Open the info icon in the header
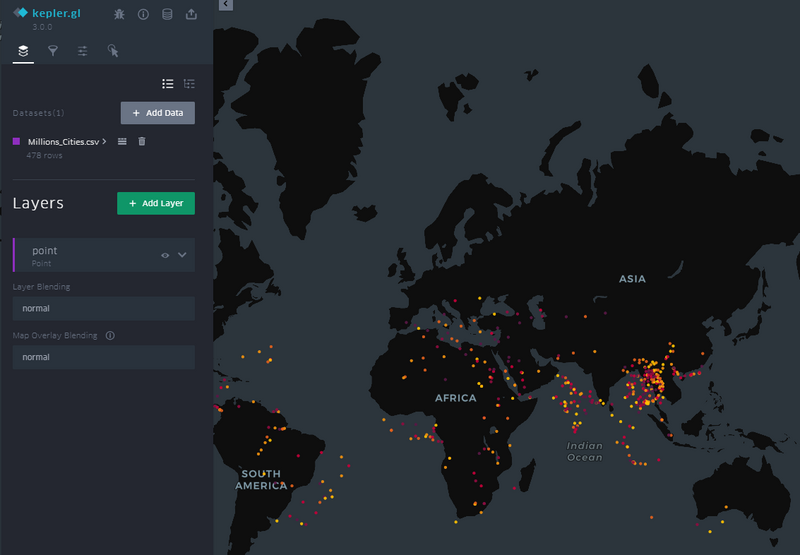The height and width of the screenshot is (555, 800). click(x=143, y=14)
